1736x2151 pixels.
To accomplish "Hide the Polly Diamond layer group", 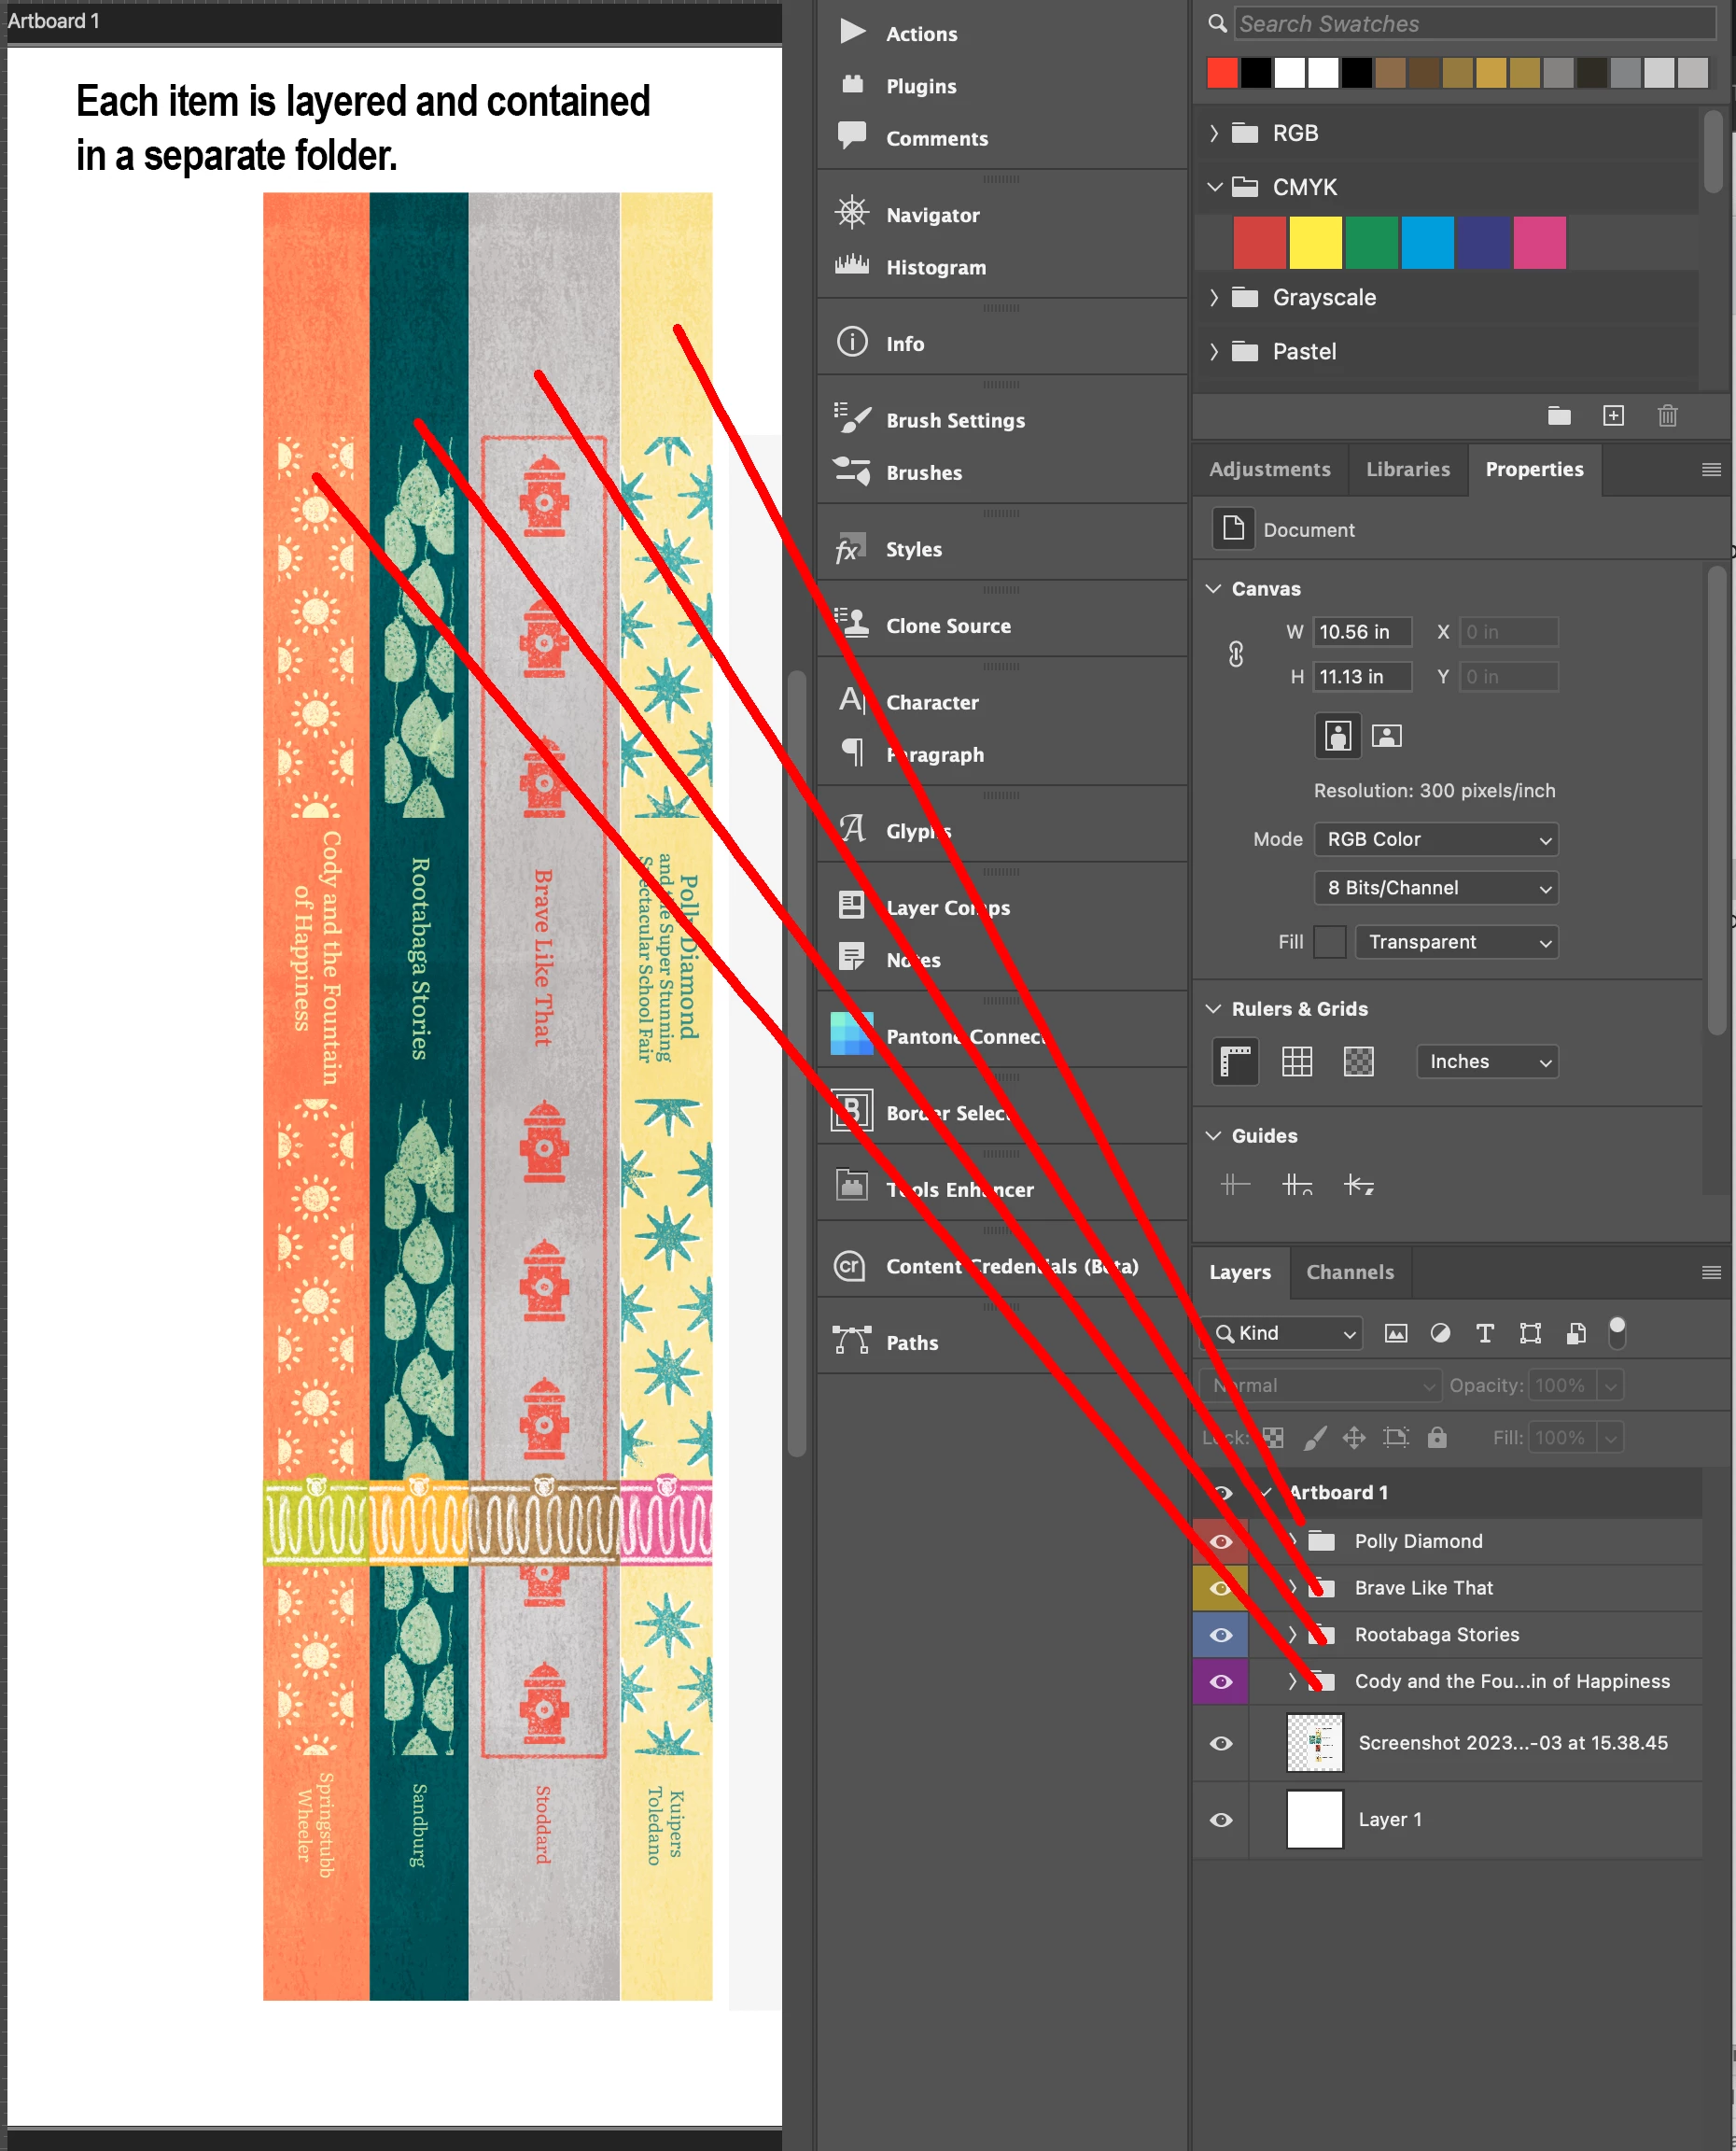I will coord(1221,1541).
